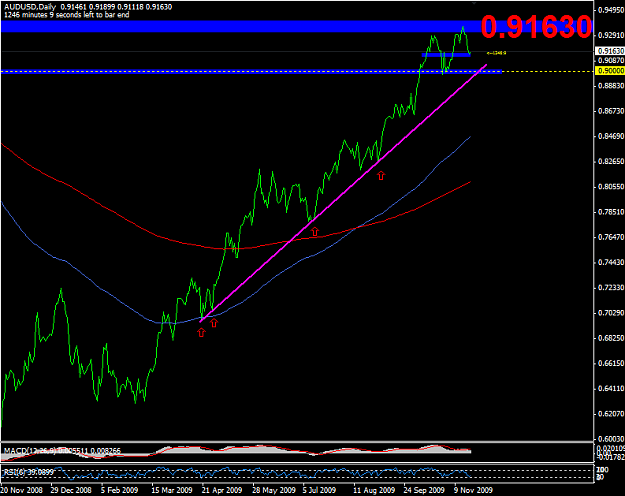Click the 0.92910 price axis label
Screen dimensions: 625x496
coord(611,35)
